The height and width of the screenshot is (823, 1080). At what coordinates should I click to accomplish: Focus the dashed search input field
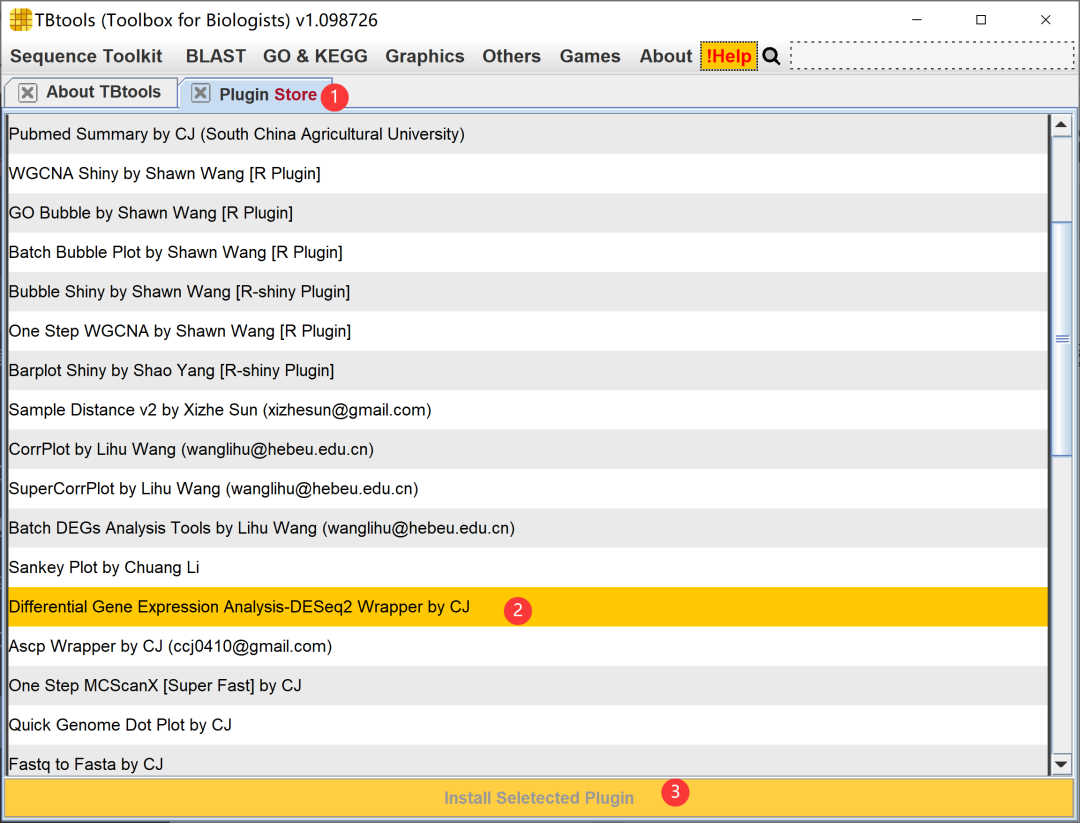(932, 56)
